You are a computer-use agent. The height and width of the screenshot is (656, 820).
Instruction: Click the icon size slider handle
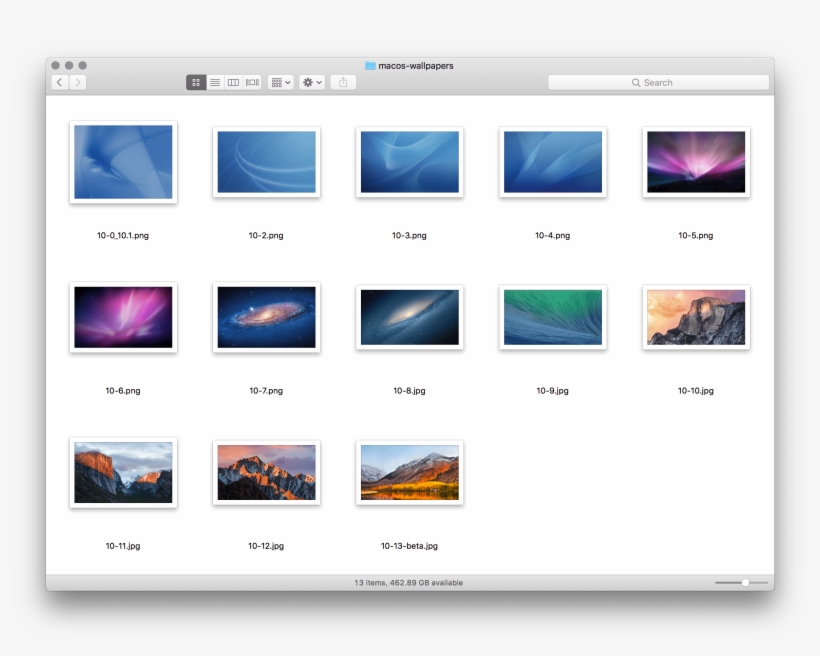pyautogui.click(x=745, y=582)
